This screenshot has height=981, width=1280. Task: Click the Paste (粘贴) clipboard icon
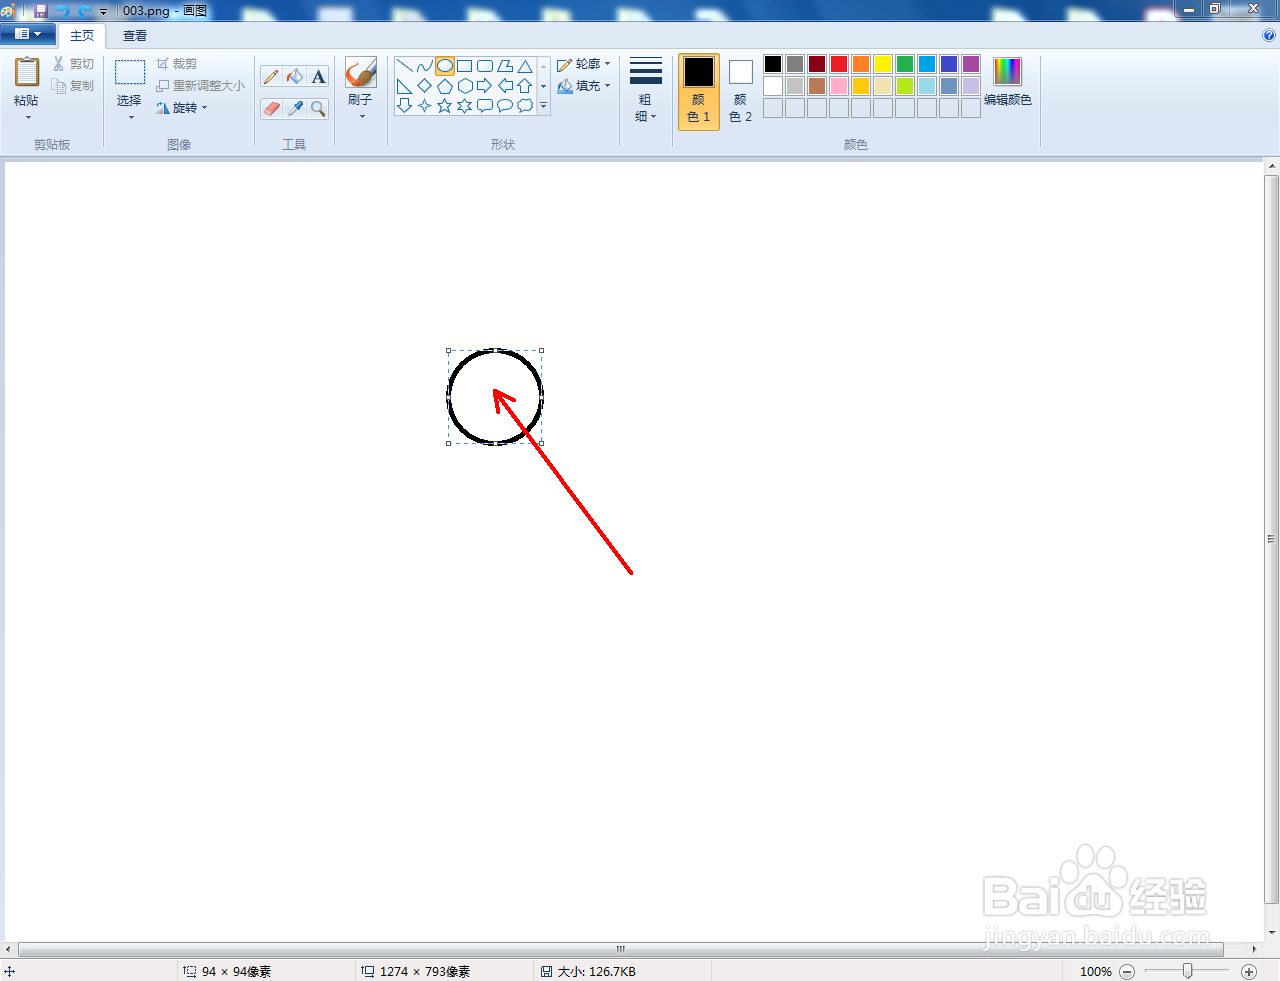27,73
